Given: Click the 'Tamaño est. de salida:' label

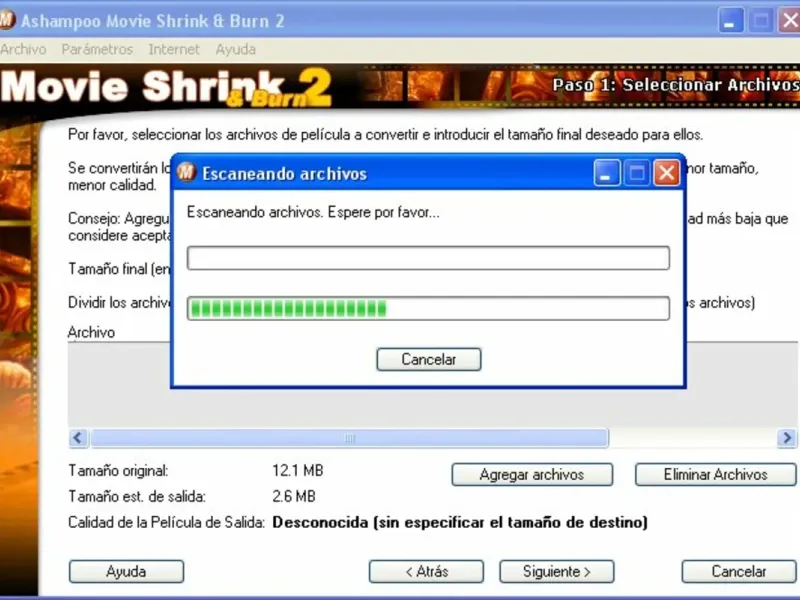Looking at the screenshot, I should [x=137, y=496].
